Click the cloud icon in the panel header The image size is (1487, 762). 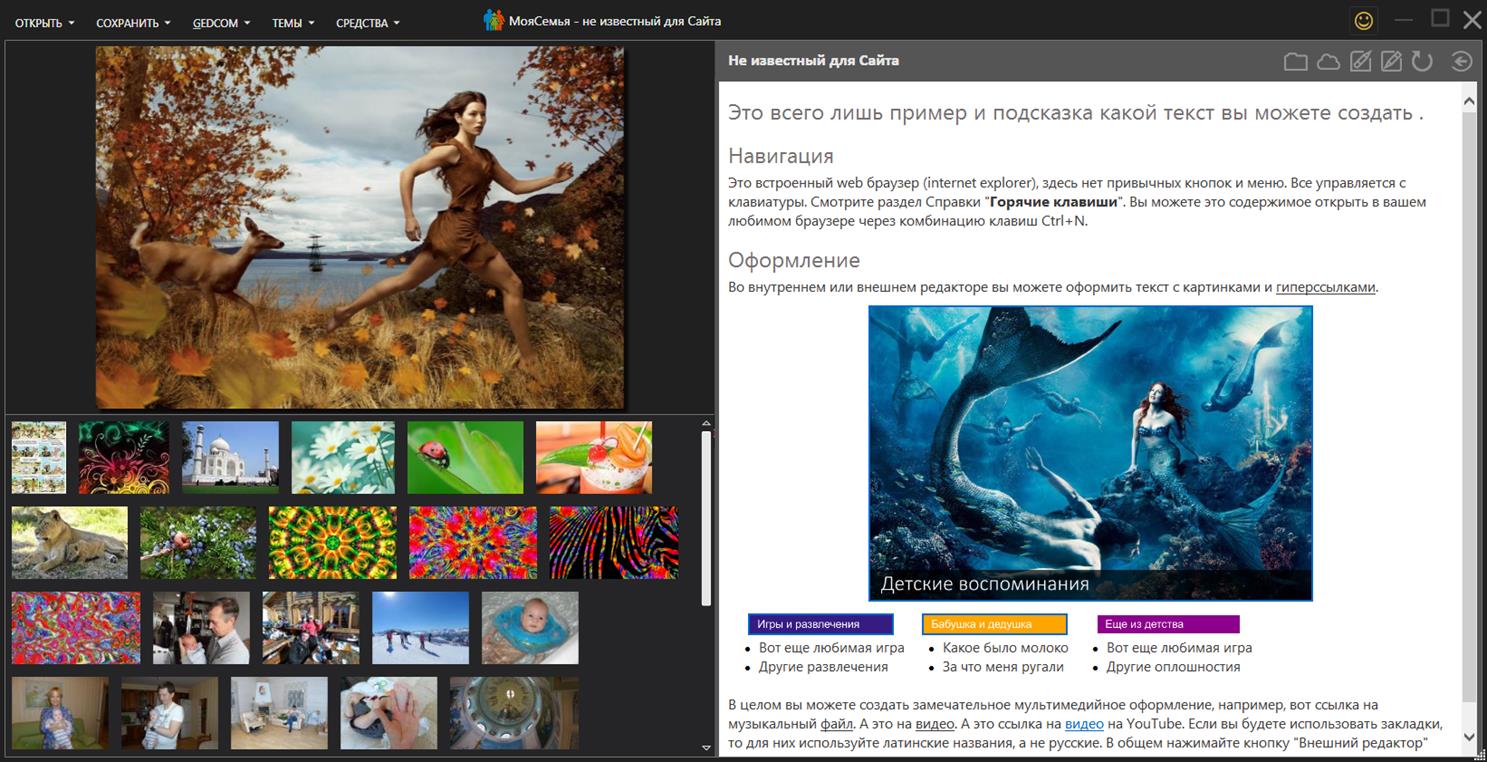1328,62
